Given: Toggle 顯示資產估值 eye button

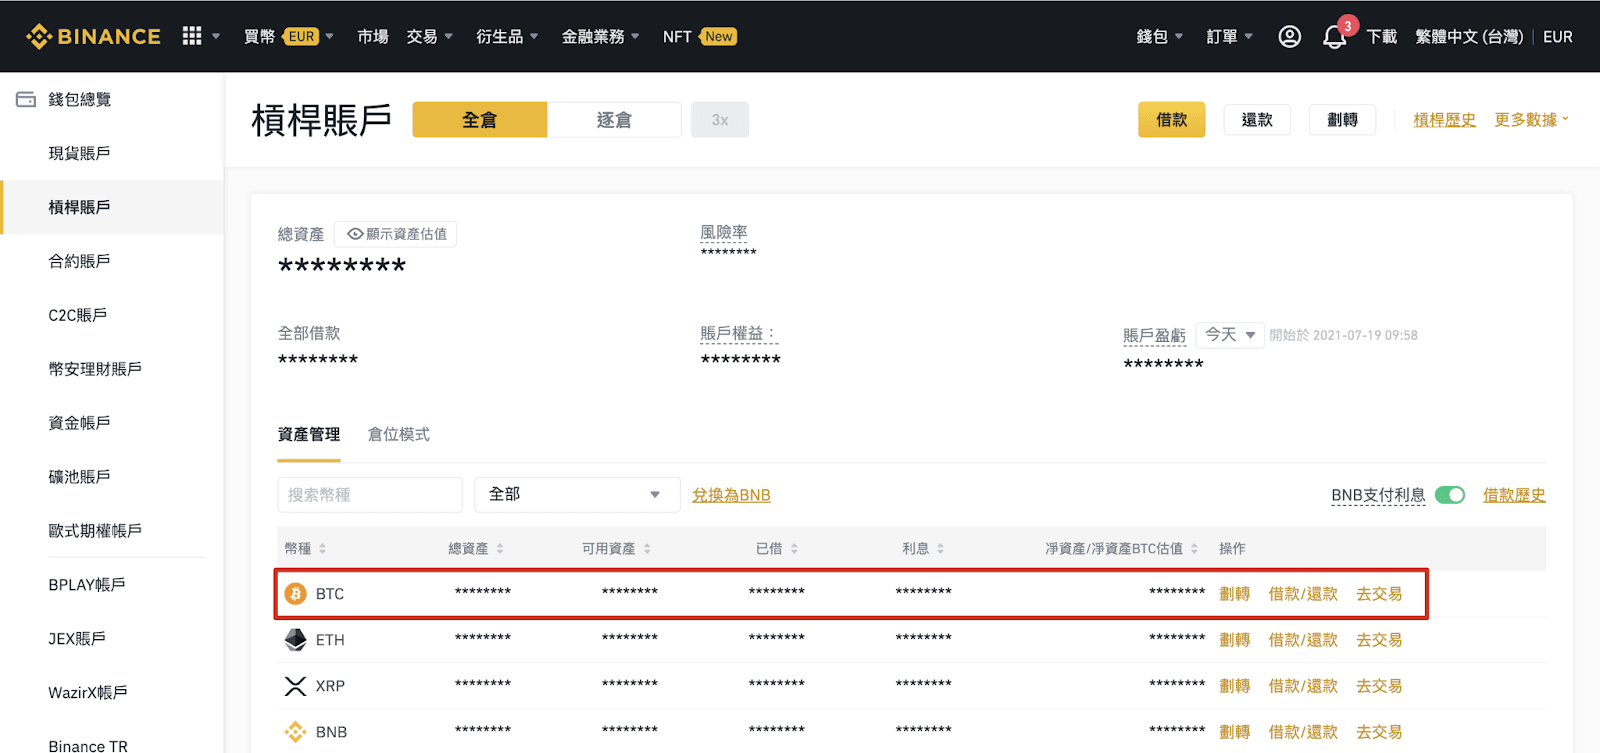Looking at the screenshot, I should pos(396,234).
